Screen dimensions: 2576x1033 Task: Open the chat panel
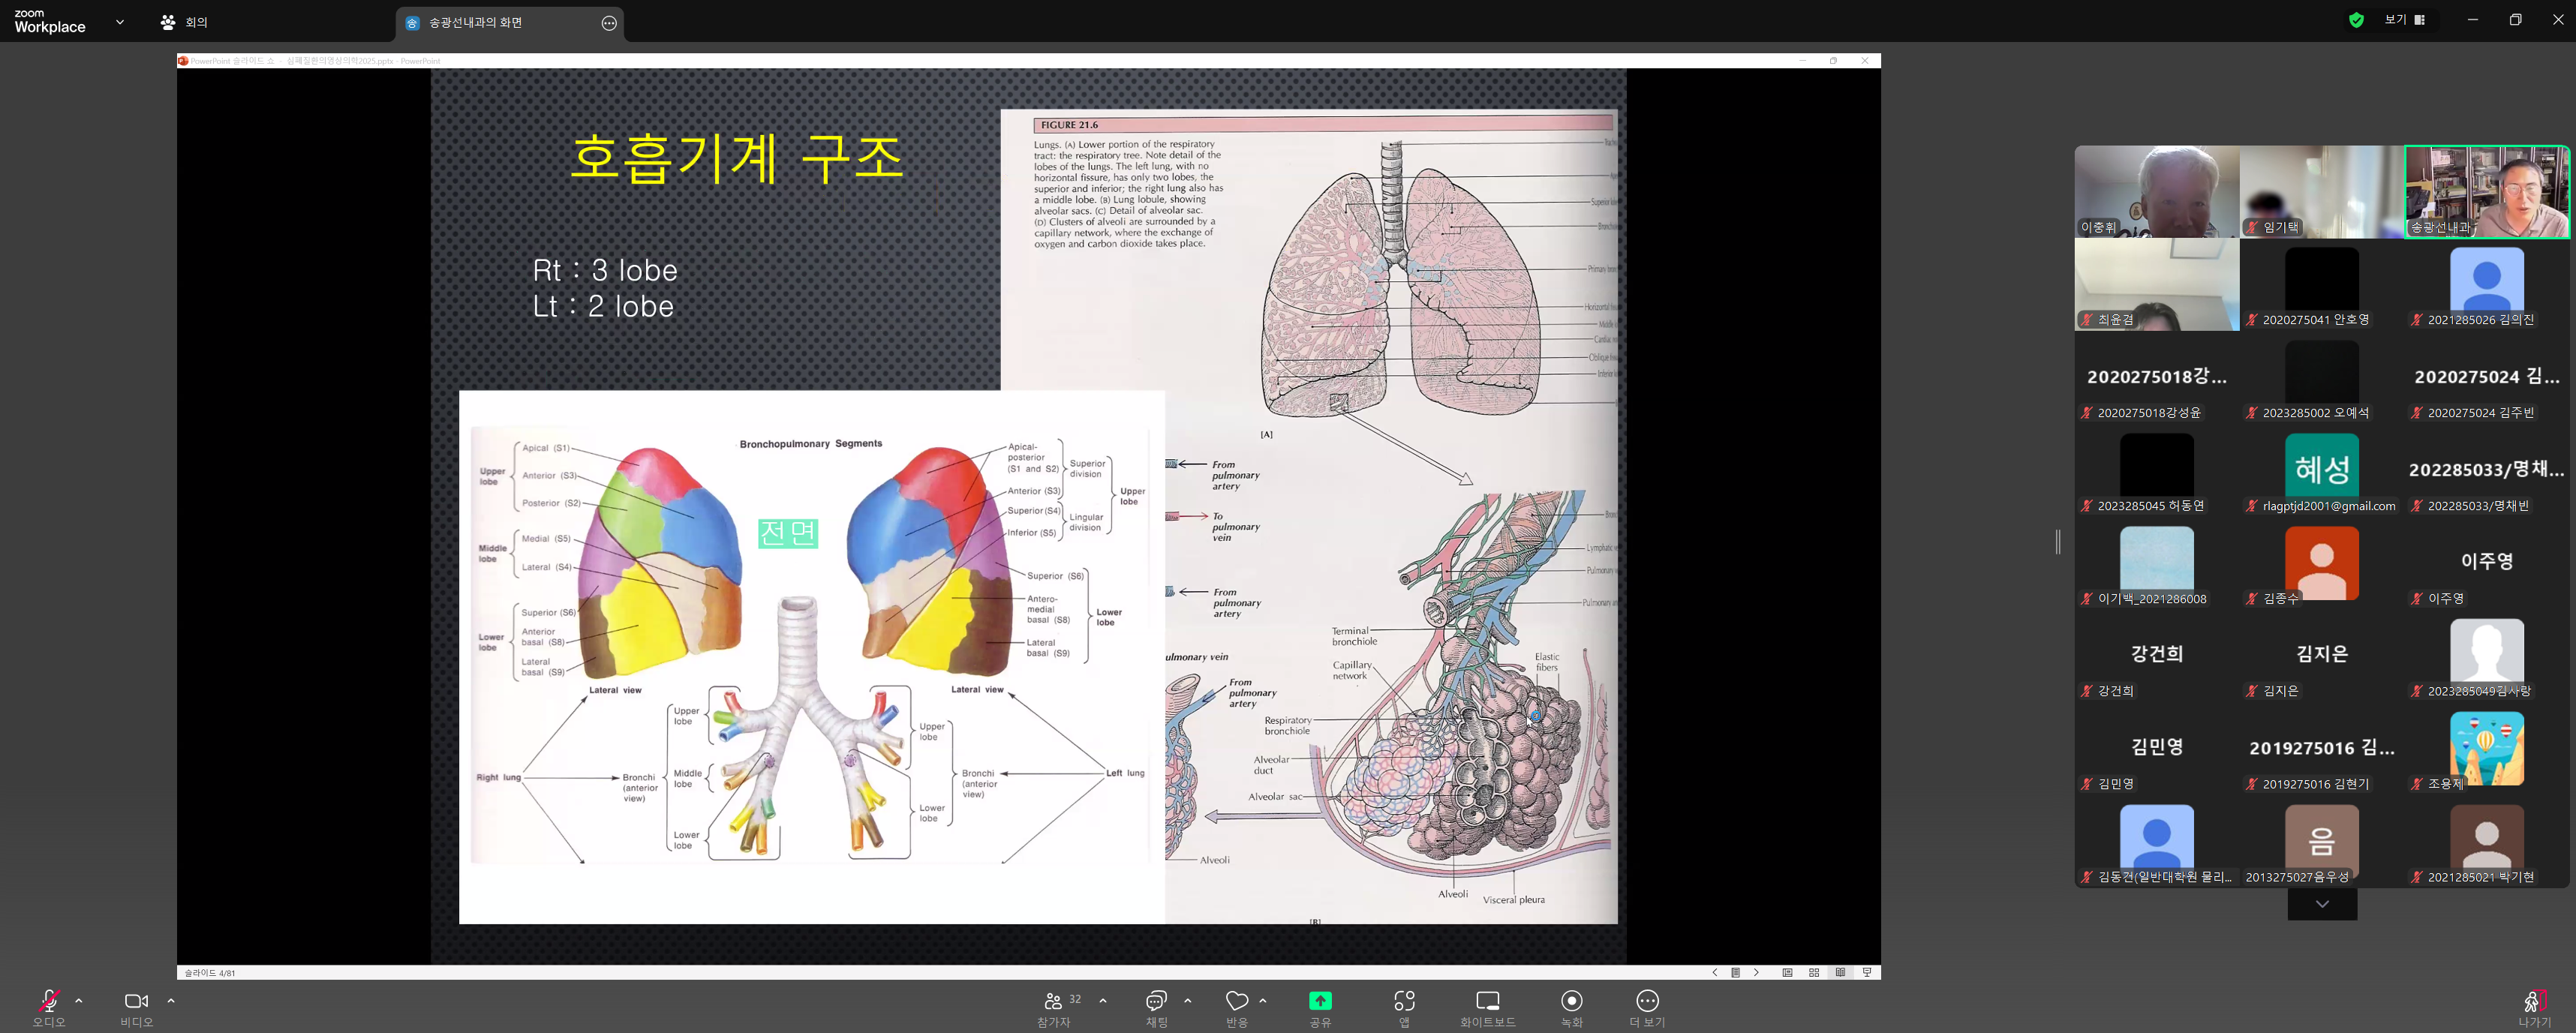pos(1157,1001)
